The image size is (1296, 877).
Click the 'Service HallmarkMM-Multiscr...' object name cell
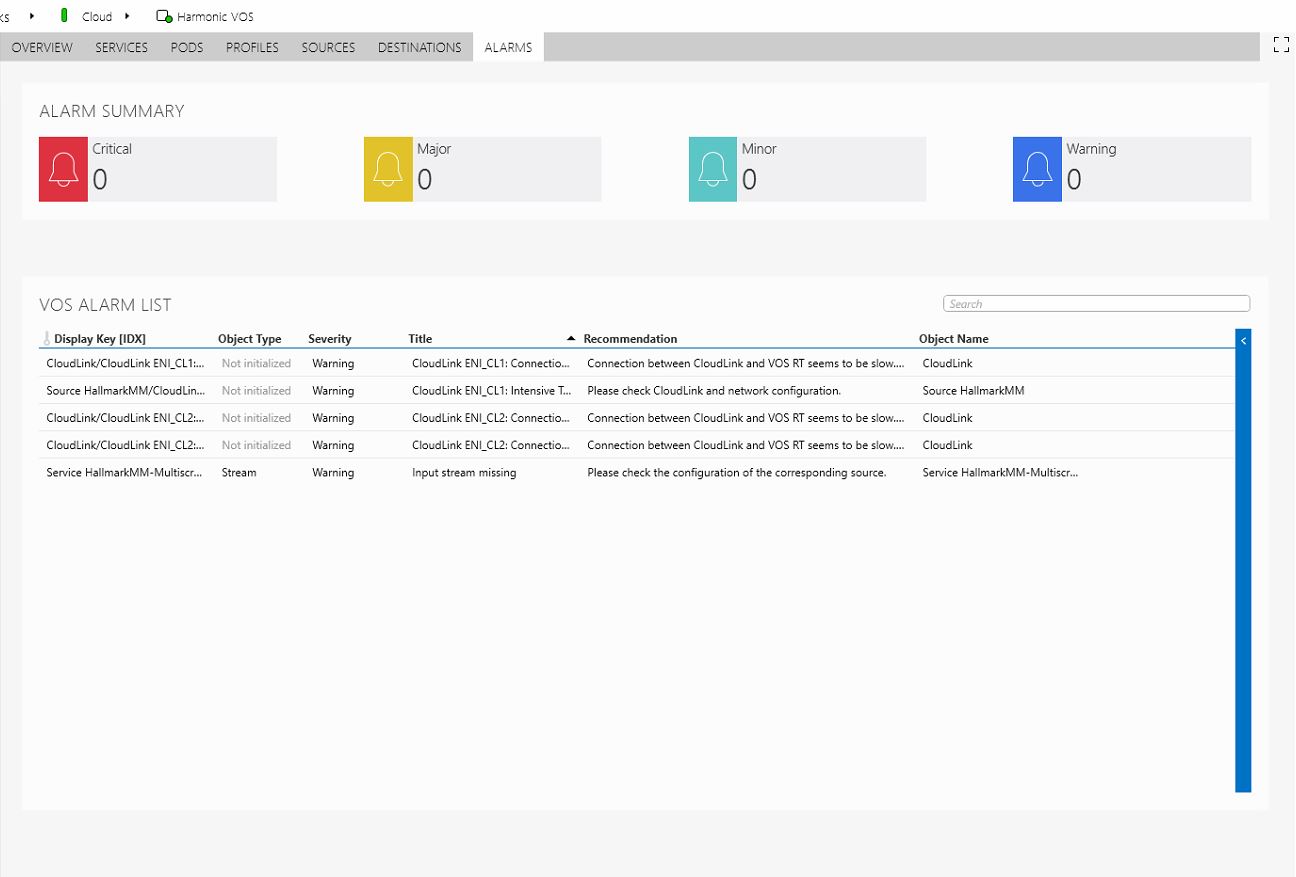click(x=1000, y=473)
